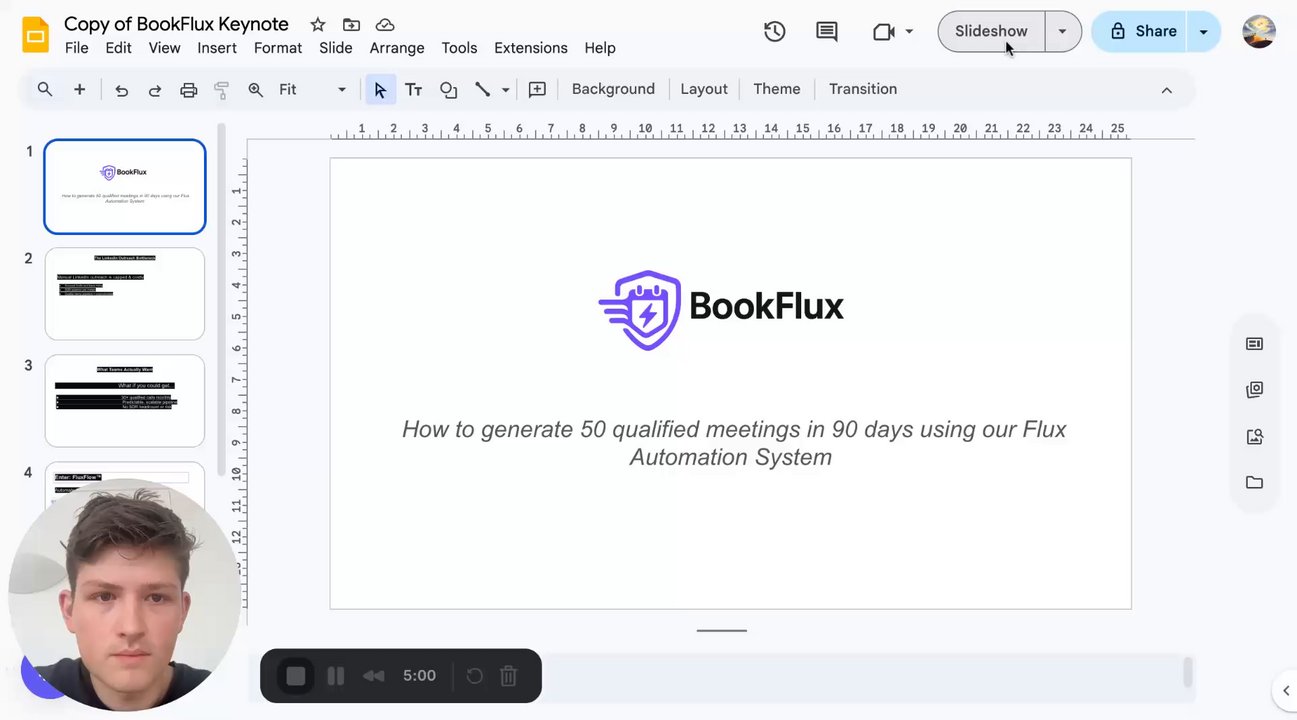This screenshot has width=1297, height=720.
Task: Select the Text box tool
Action: [413, 90]
